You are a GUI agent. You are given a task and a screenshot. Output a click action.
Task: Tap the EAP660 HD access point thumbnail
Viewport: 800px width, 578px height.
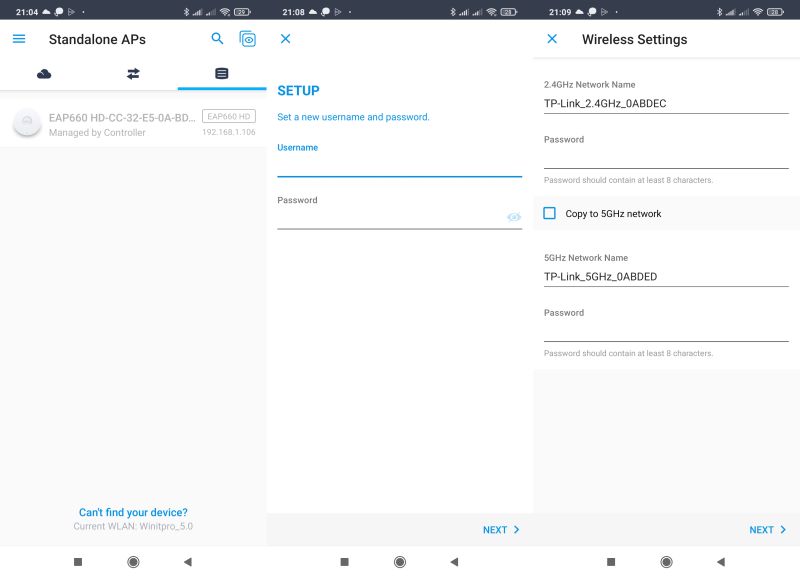pyautogui.click(x=27, y=123)
